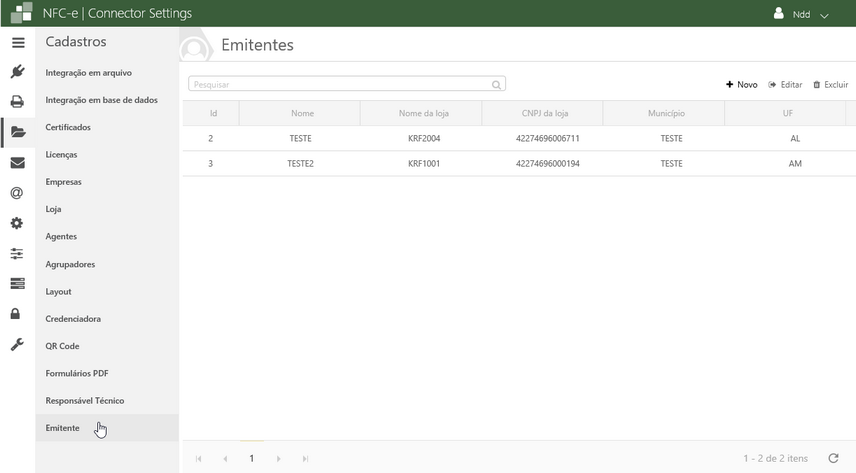Click the printer icon in sidebar
This screenshot has height=473, width=856.
click(17, 102)
